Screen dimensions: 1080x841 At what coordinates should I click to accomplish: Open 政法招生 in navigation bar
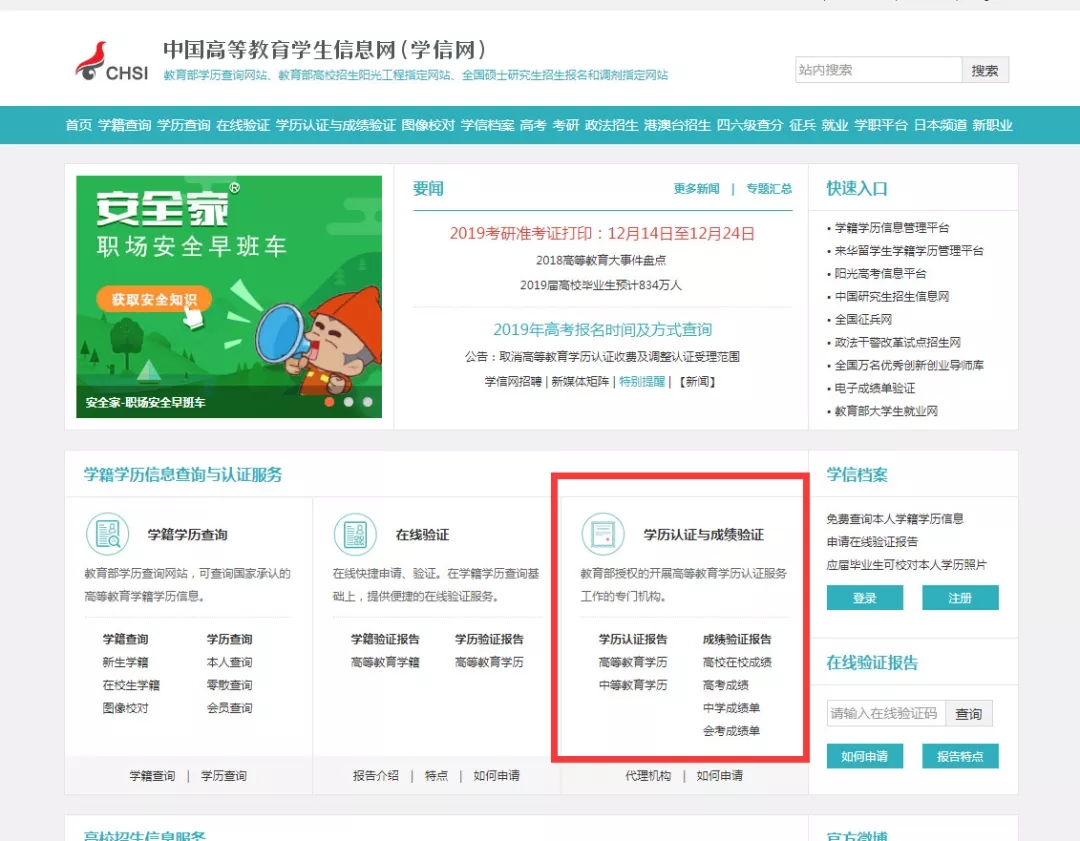(x=612, y=125)
